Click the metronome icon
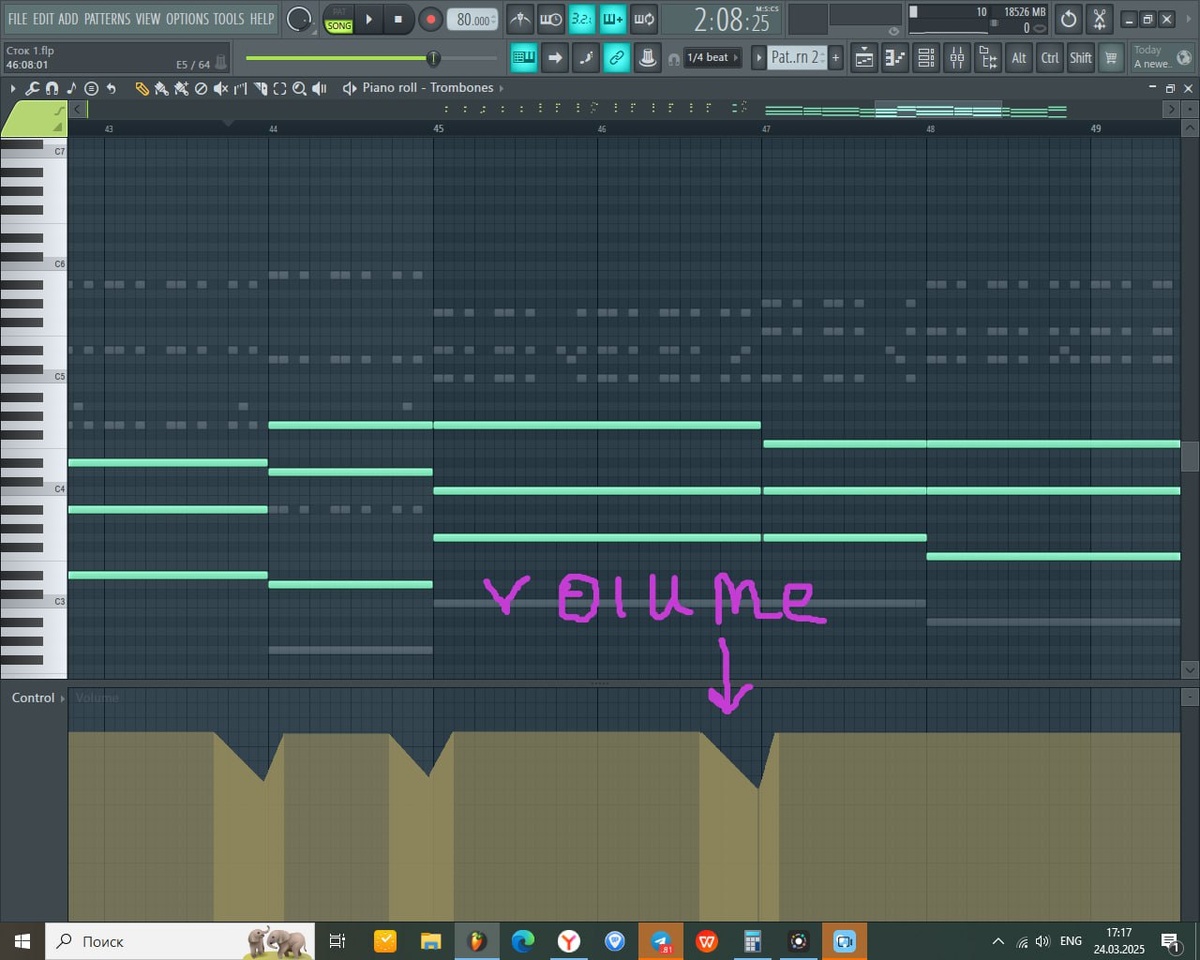The height and width of the screenshot is (960, 1200). 520,19
